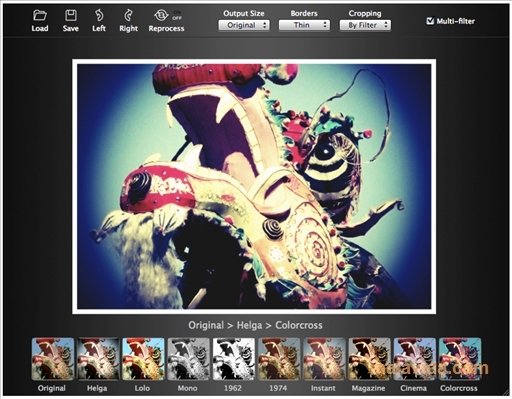
Task: Enable the Multi-filter checkbox
Action: pos(430,21)
